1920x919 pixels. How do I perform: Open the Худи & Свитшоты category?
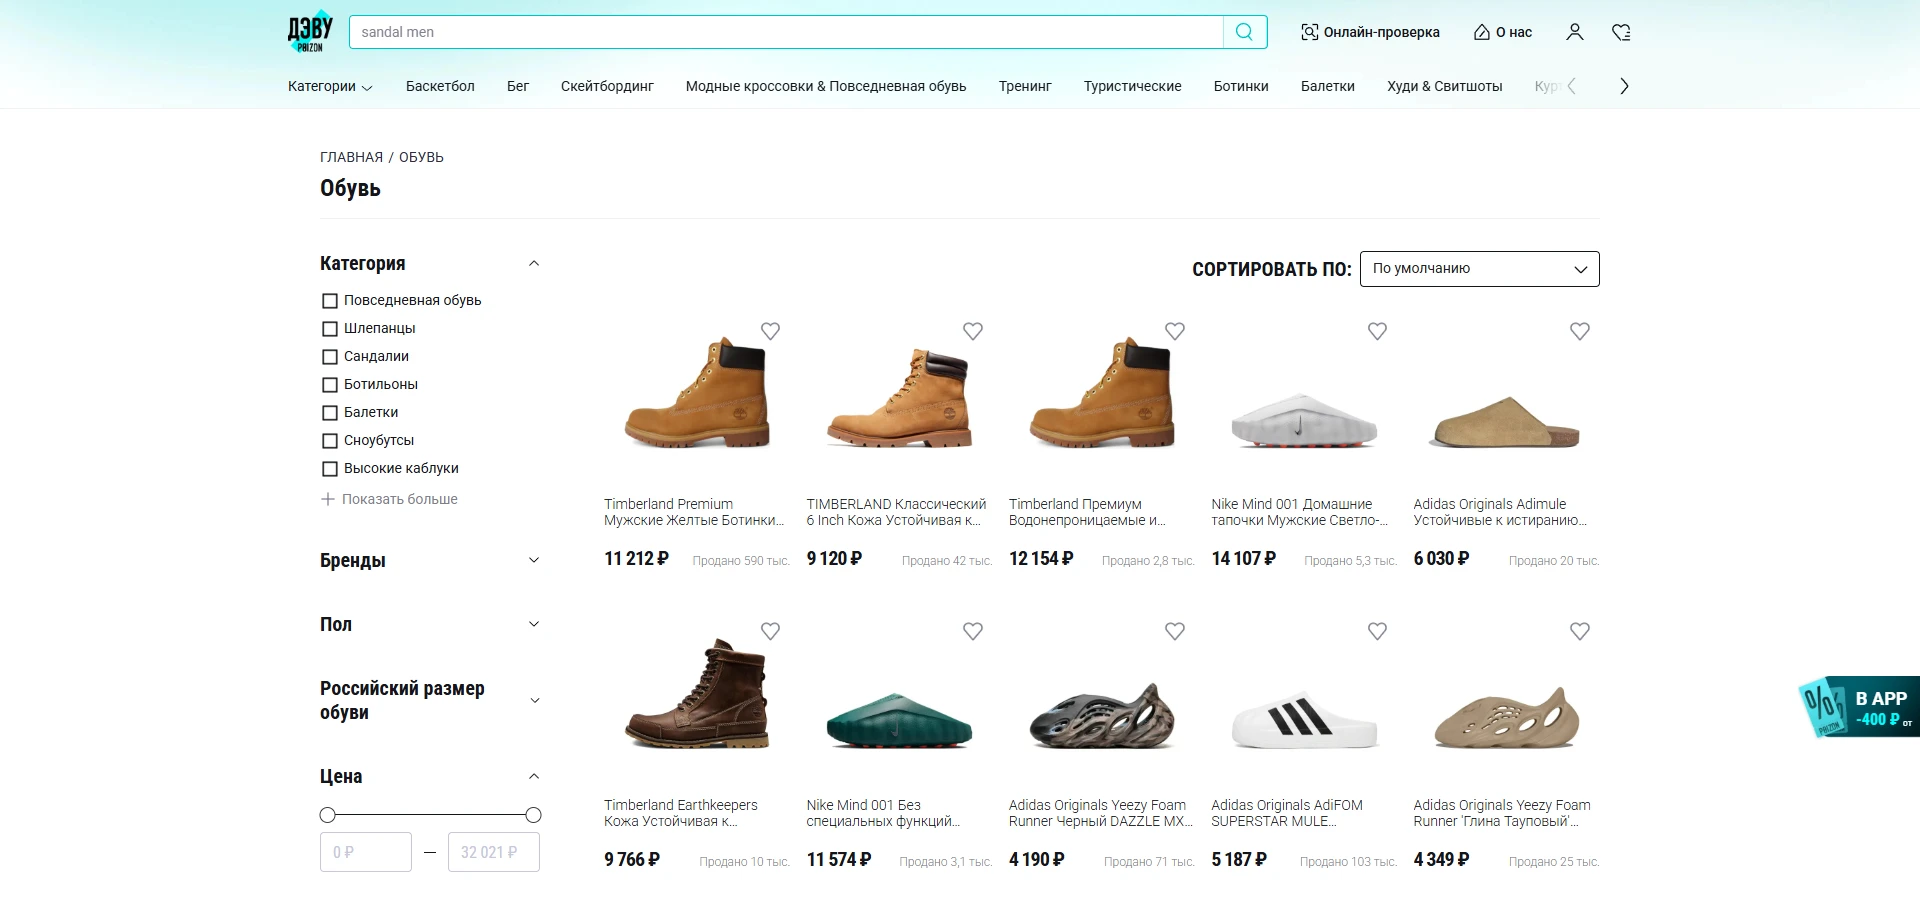coord(1445,86)
